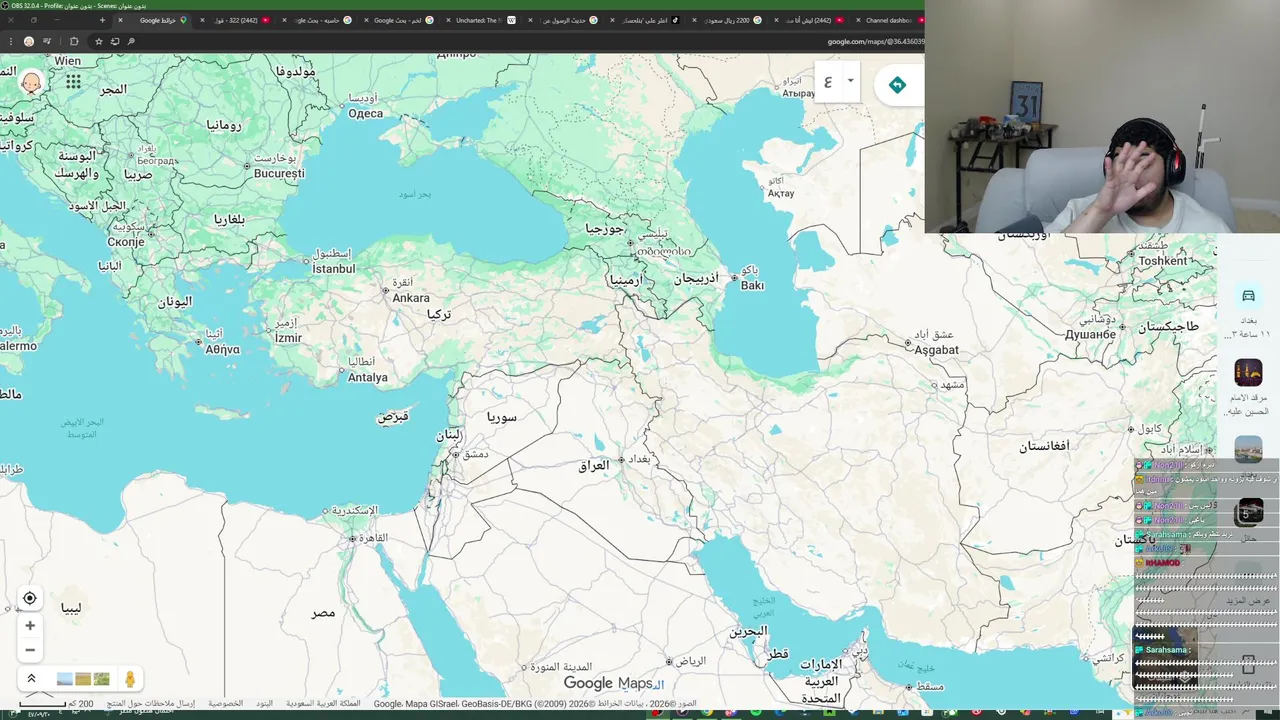Image resolution: width=1280 pixels, height=720 pixels.
Task: Click the المملكة العربية السعودية footer link
Action: (x=323, y=704)
